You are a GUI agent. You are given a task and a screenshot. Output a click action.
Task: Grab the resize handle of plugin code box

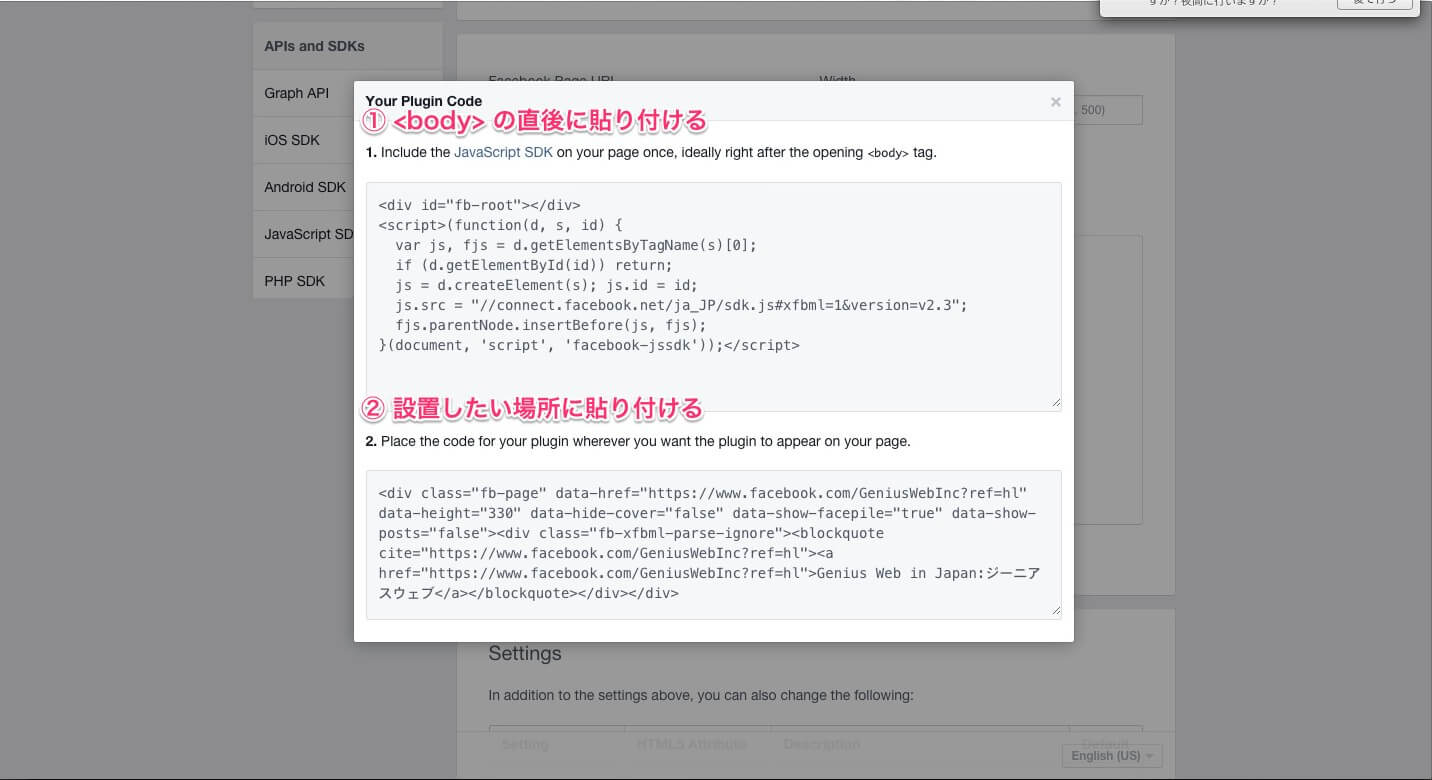[1055, 612]
